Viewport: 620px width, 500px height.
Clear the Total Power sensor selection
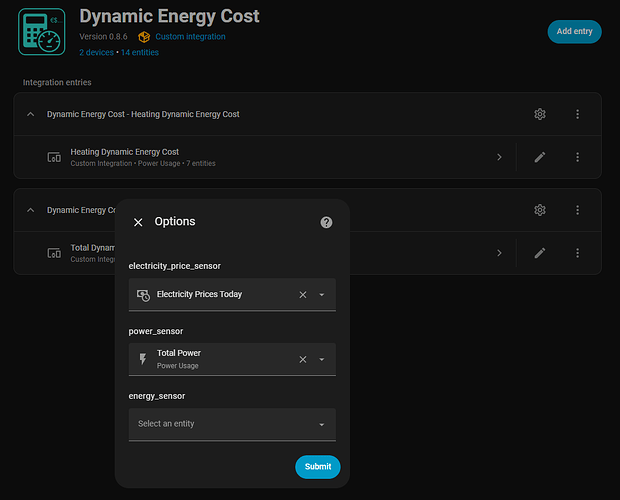(x=303, y=359)
